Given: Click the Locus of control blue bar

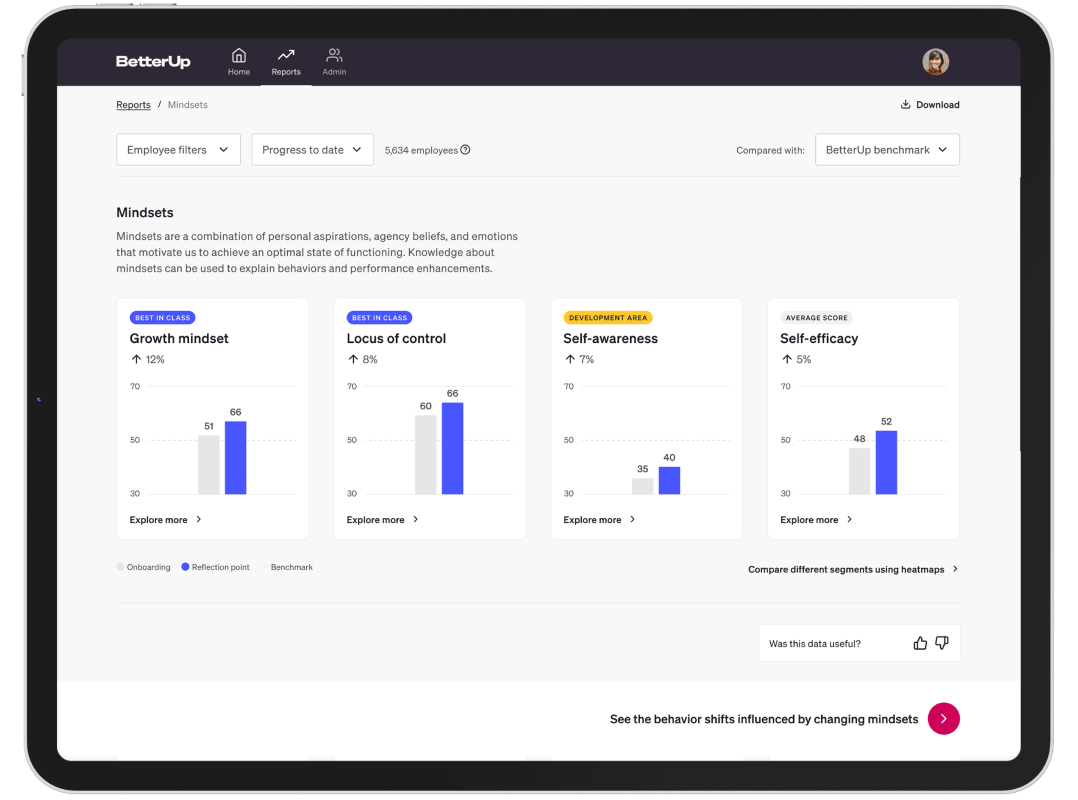Looking at the screenshot, I should [x=452, y=448].
